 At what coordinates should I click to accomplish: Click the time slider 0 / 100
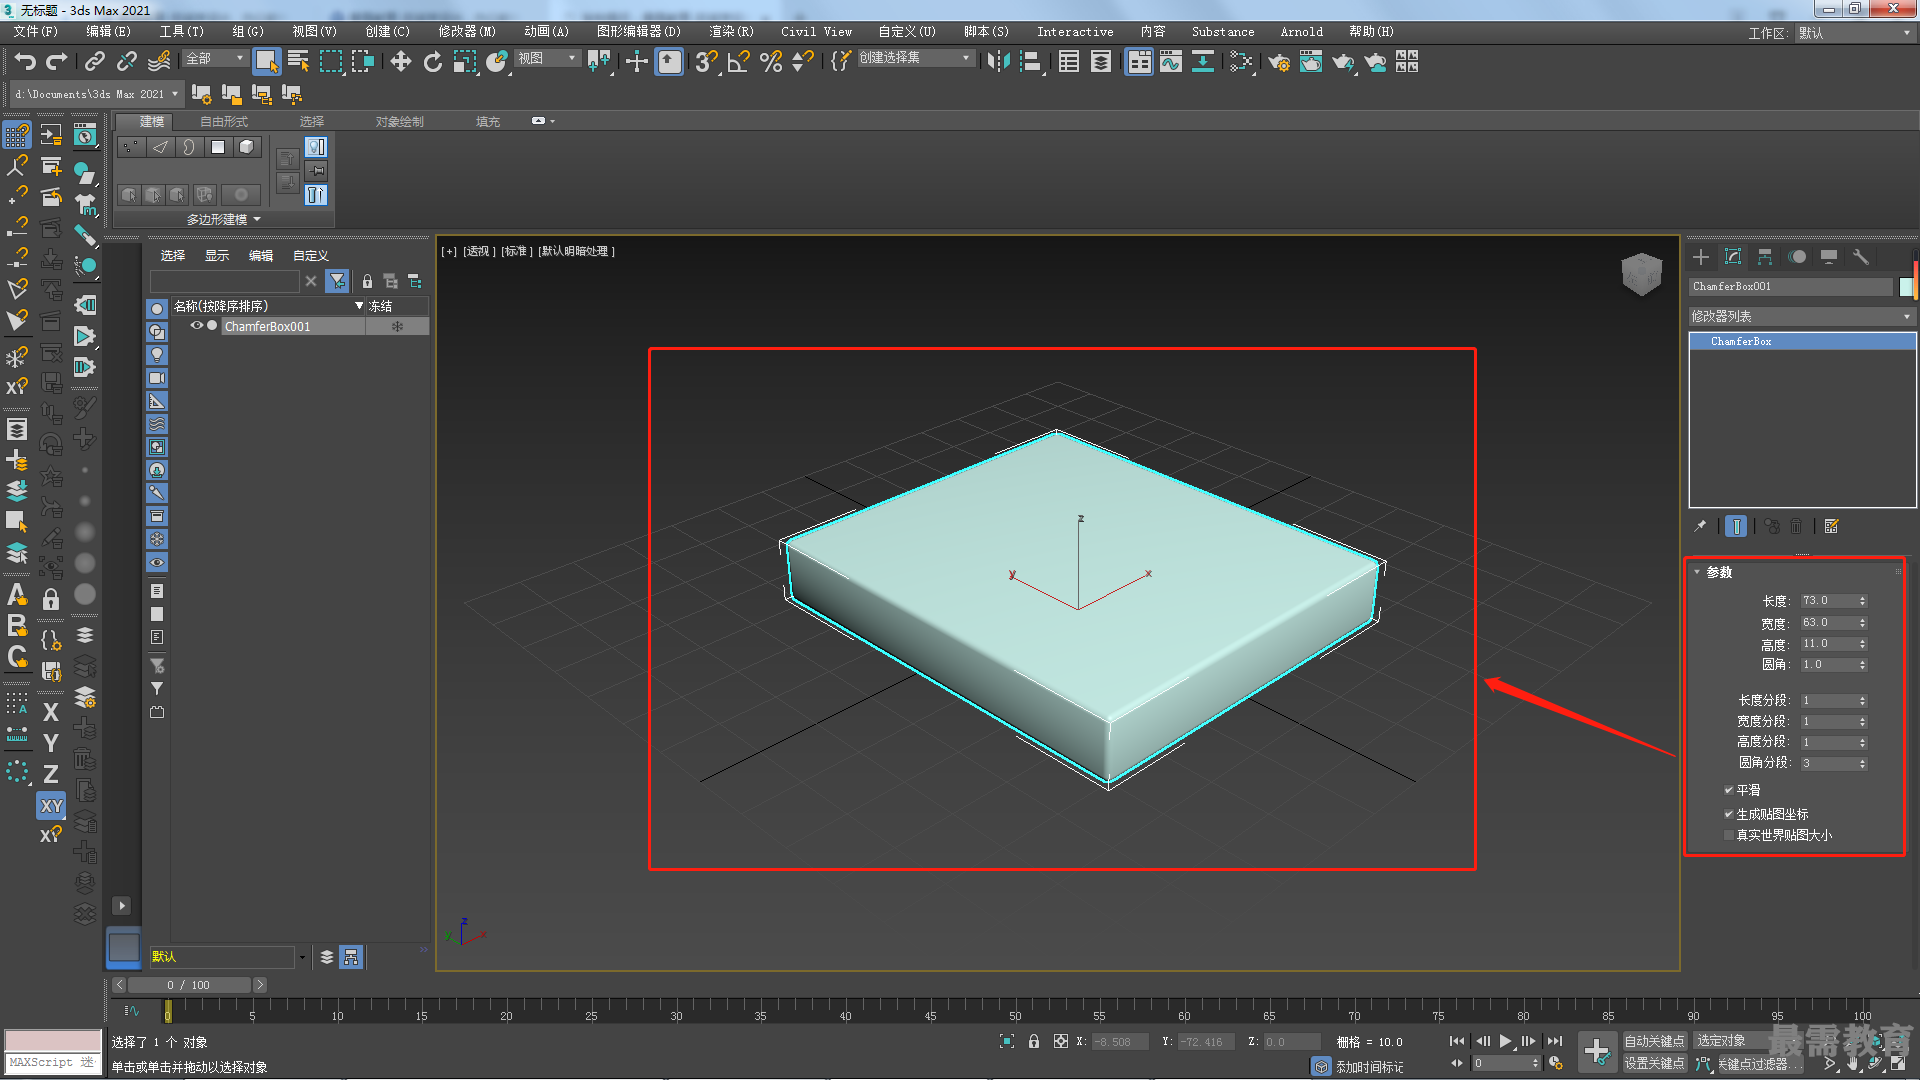[188, 985]
